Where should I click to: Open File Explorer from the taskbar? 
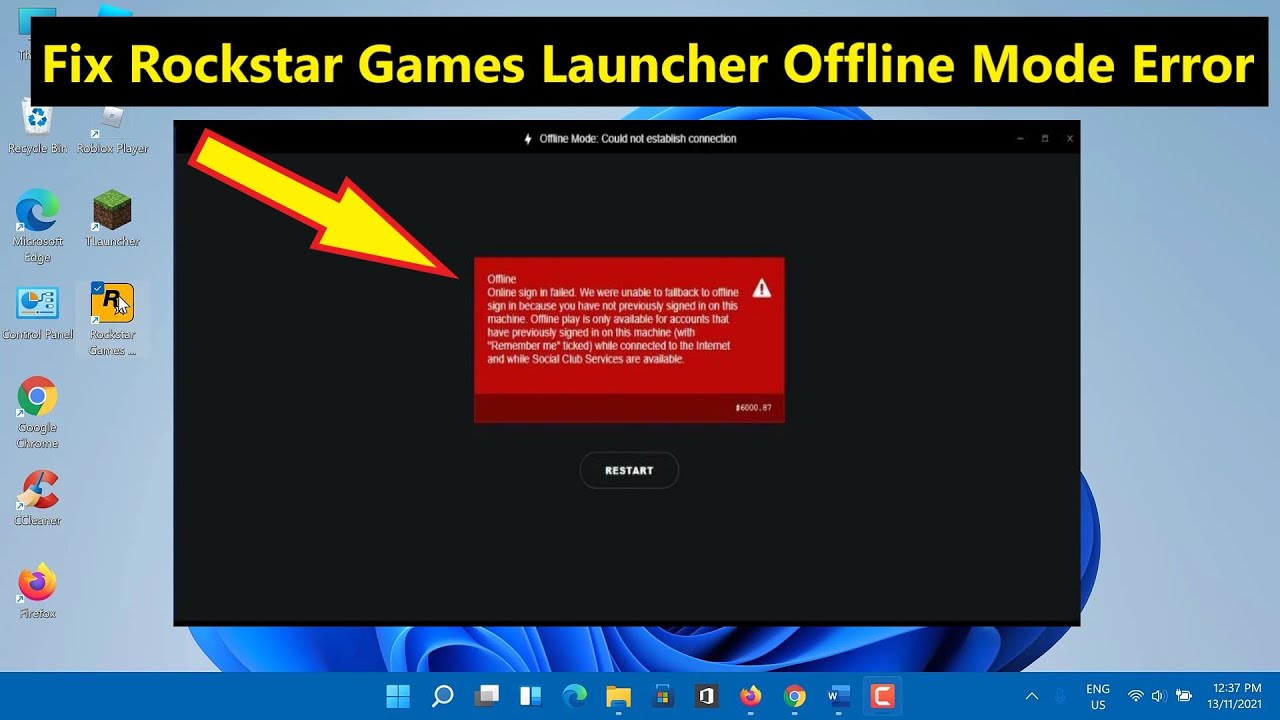619,696
